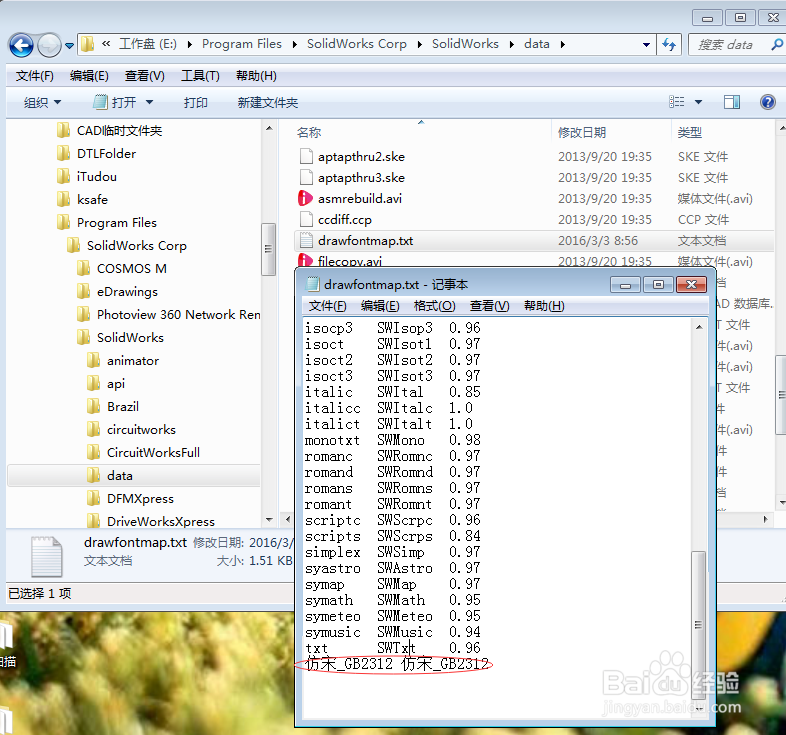Click the search magnifier icon
Screen dimensions: 786x735
[x=777, y=45]
